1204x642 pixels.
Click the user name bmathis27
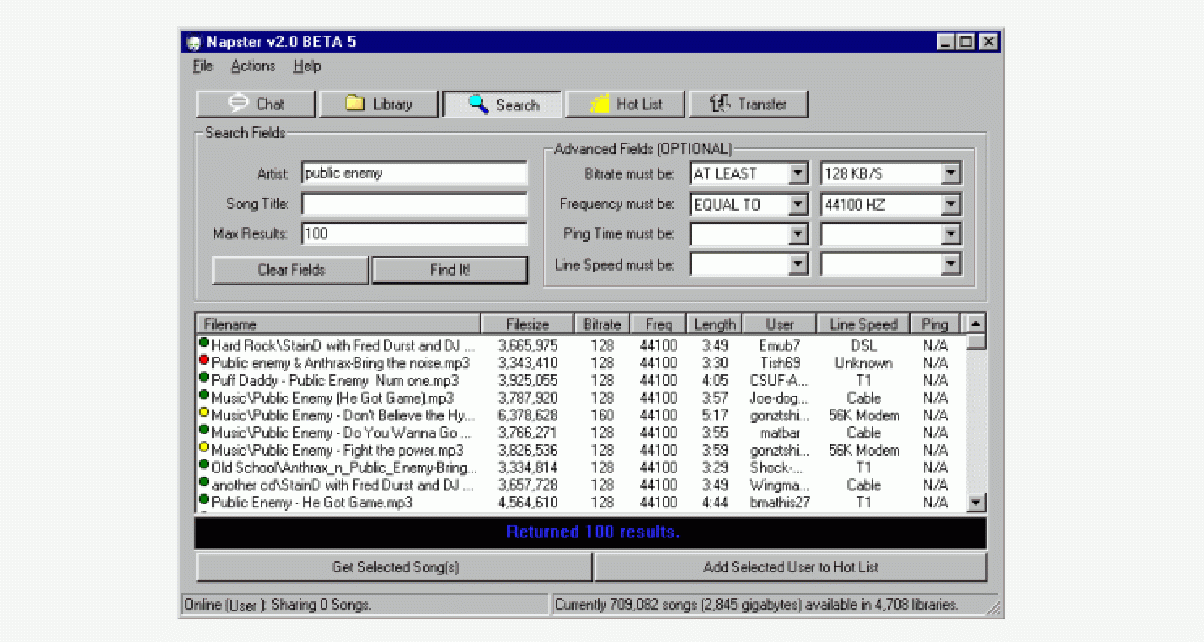[780, 502]
